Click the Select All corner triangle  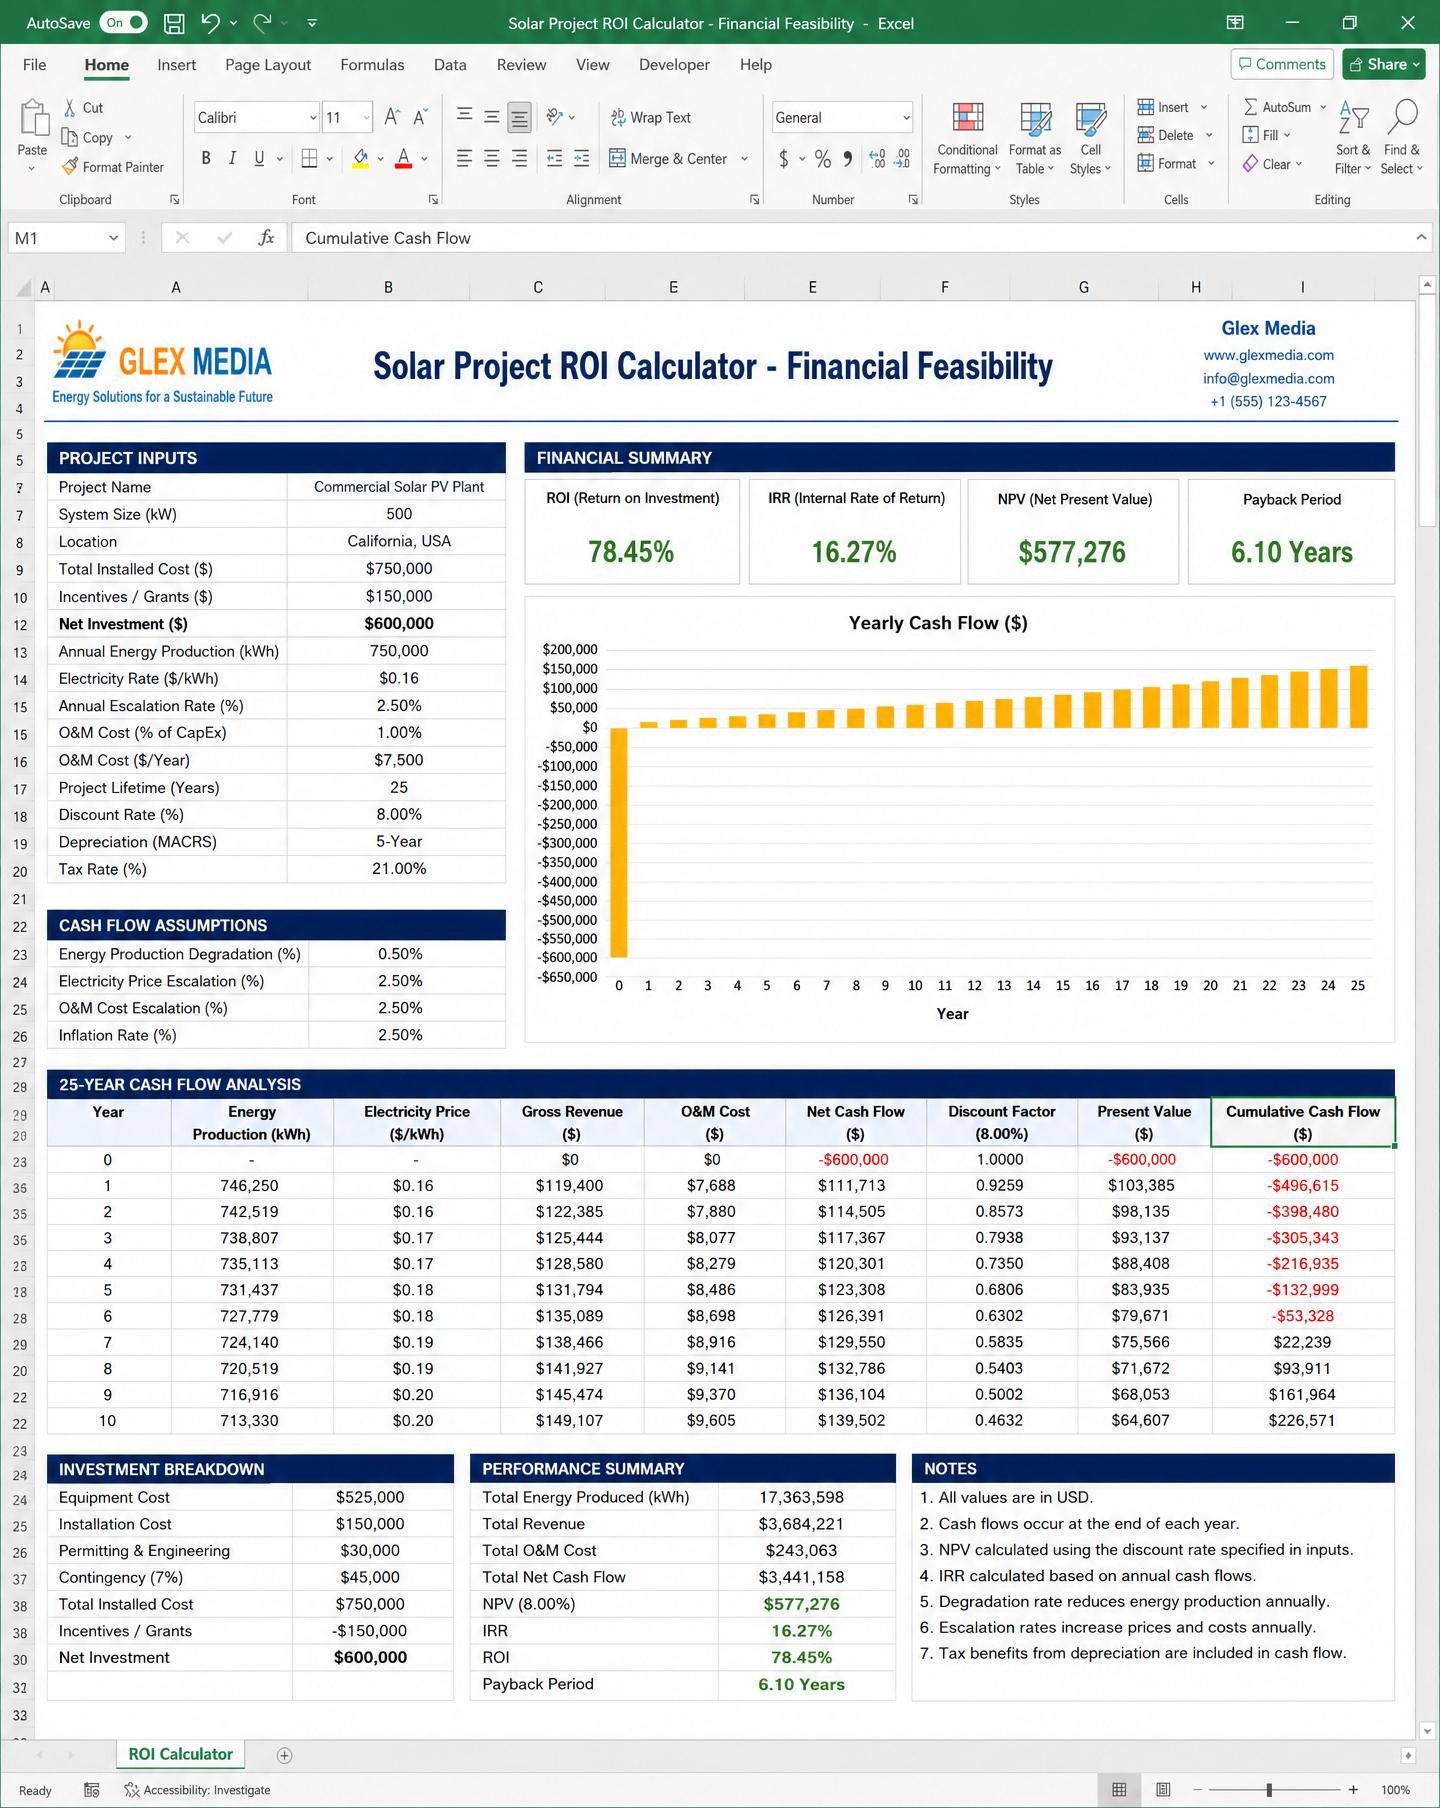tap(24, 288)
